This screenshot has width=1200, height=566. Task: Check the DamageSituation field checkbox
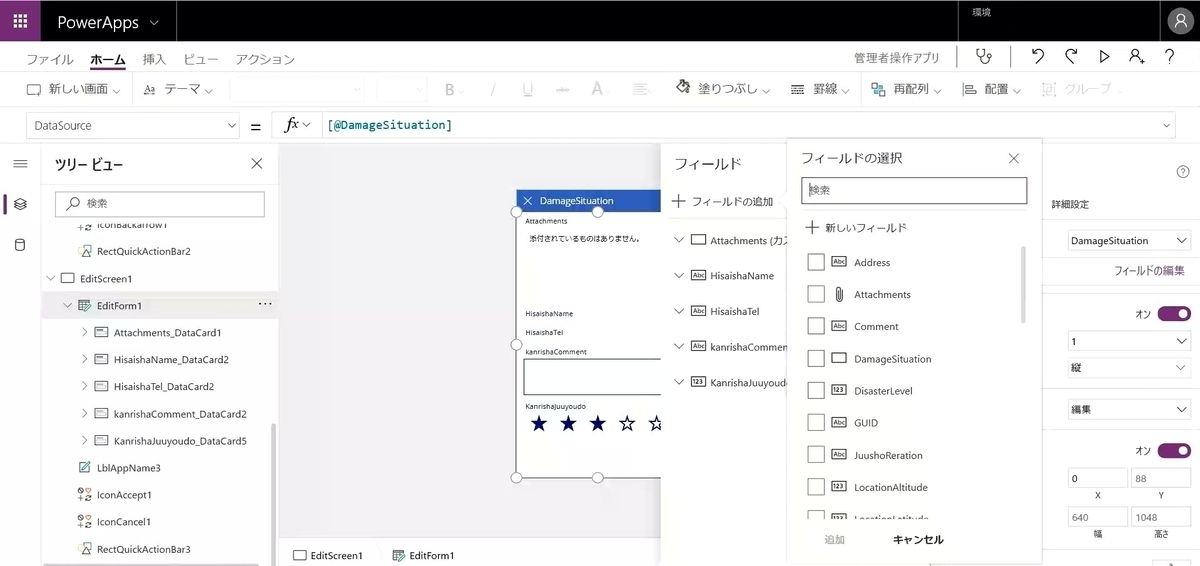816,358
